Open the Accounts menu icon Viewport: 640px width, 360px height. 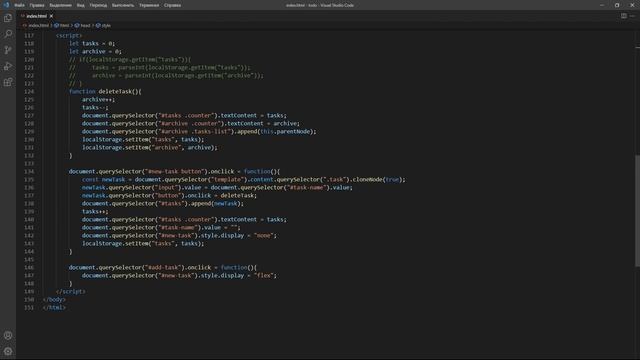8,336
